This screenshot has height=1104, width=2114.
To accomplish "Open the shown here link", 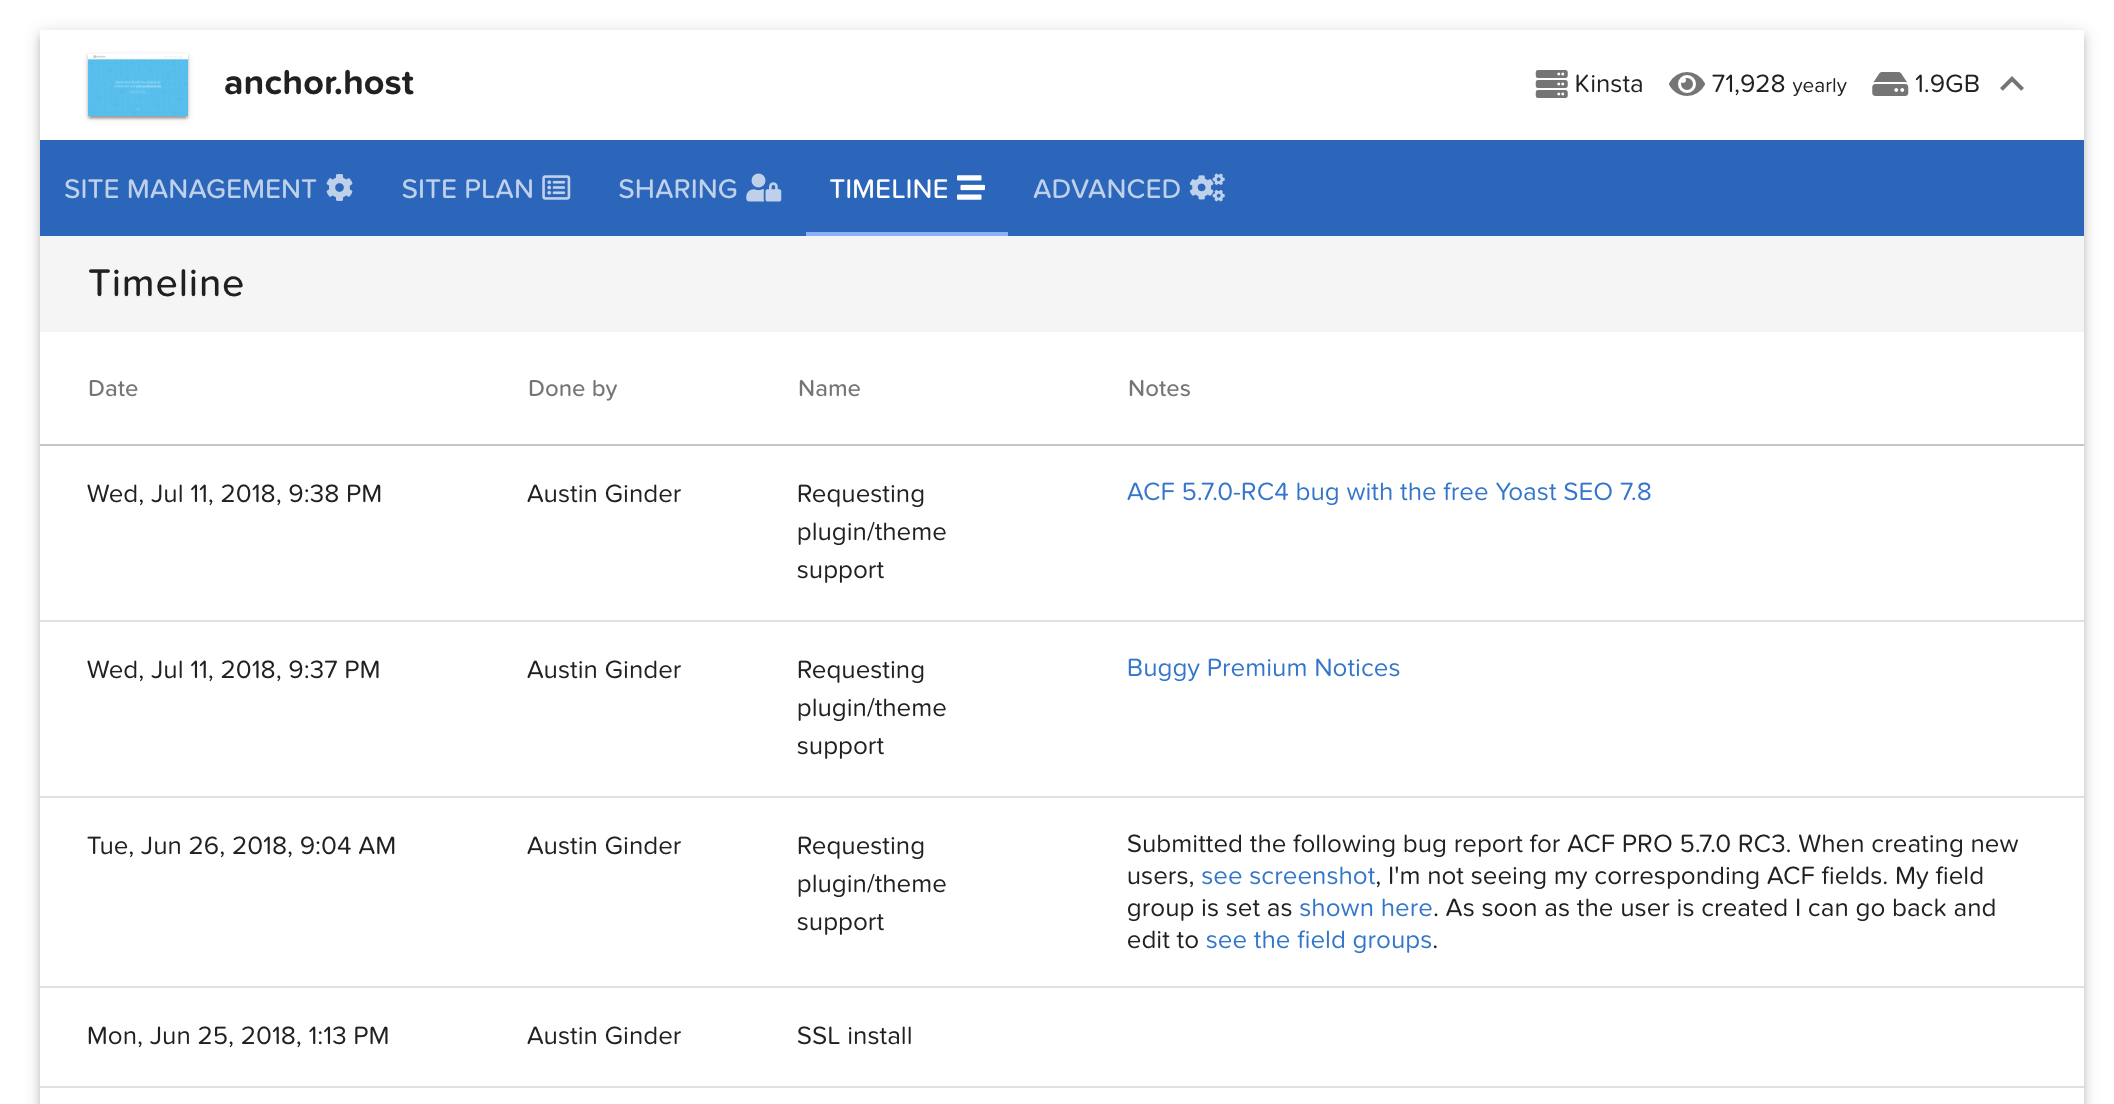I will coord(1366,908).
